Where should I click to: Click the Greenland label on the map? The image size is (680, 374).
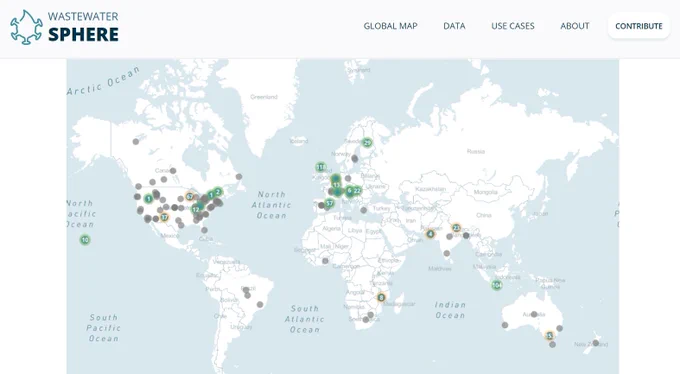pos(264,97)
